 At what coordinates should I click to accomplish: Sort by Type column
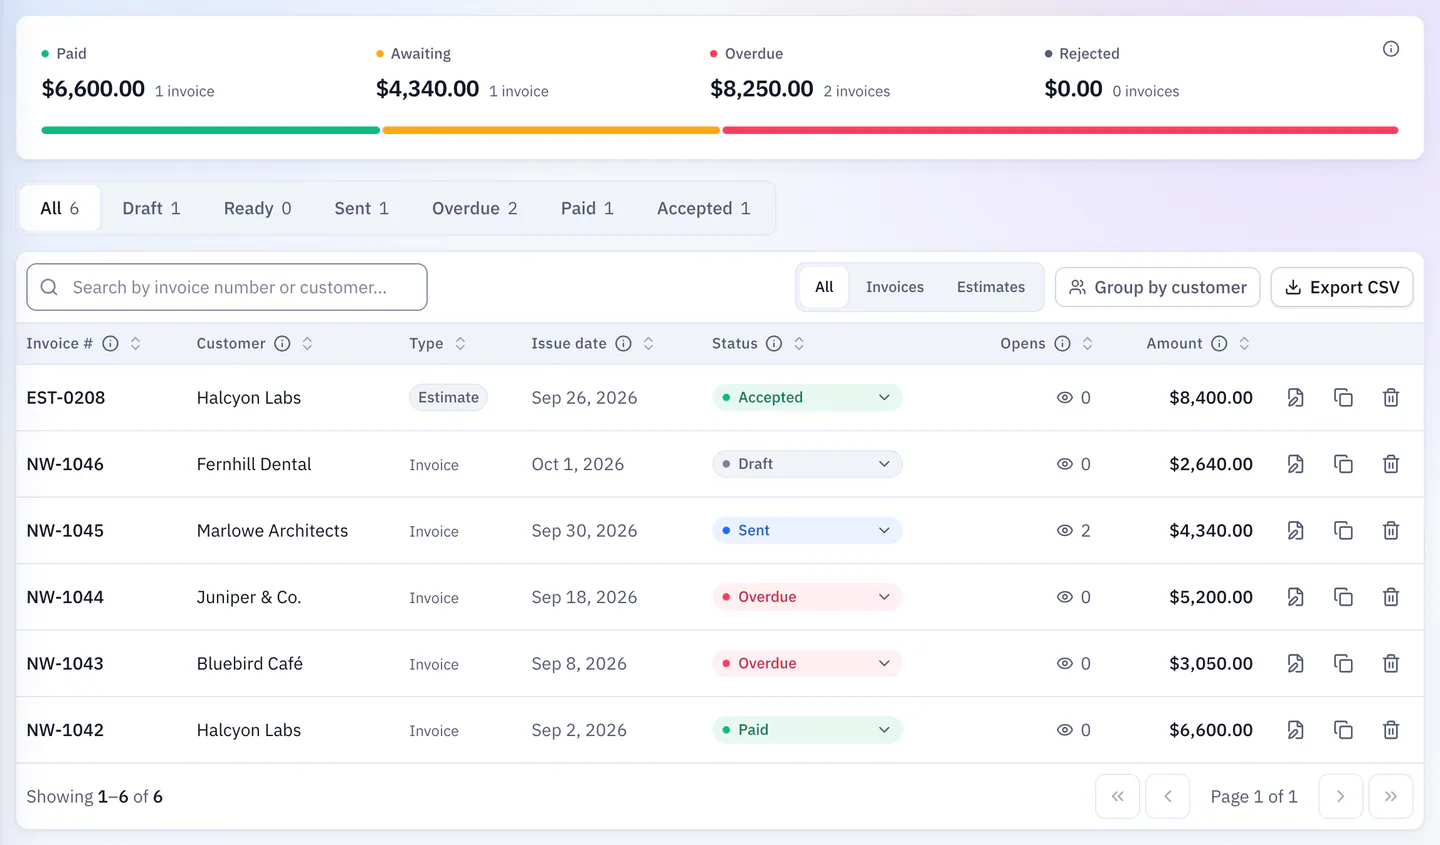460,344
